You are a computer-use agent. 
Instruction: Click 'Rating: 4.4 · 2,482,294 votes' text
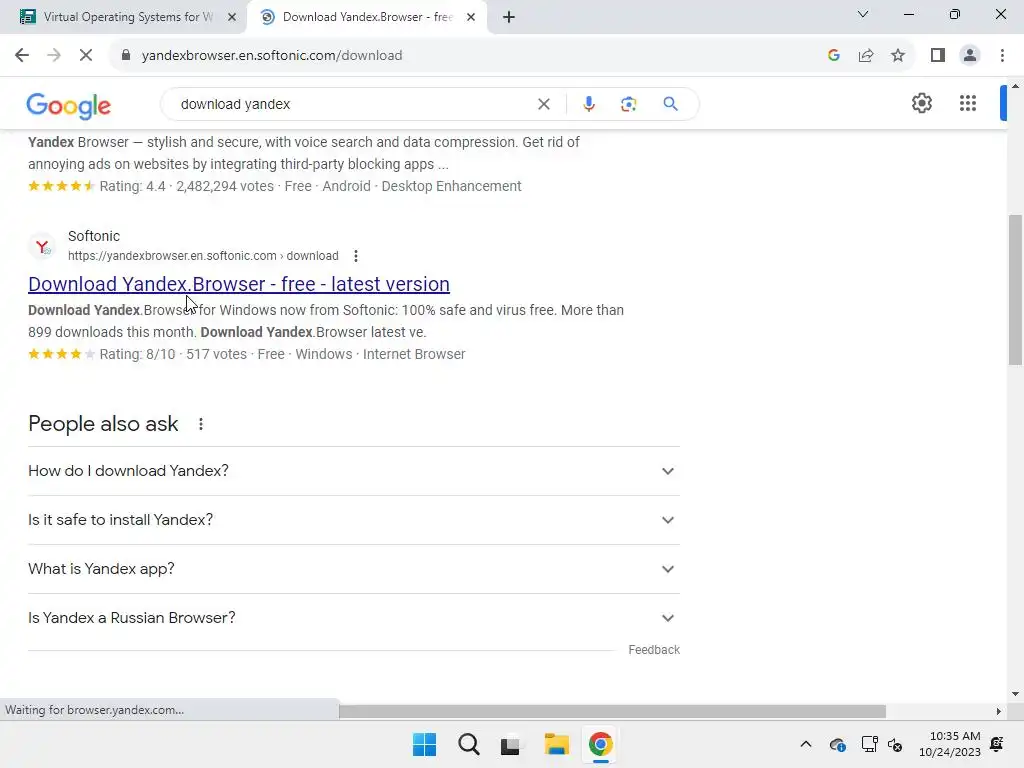pos(187,187)
